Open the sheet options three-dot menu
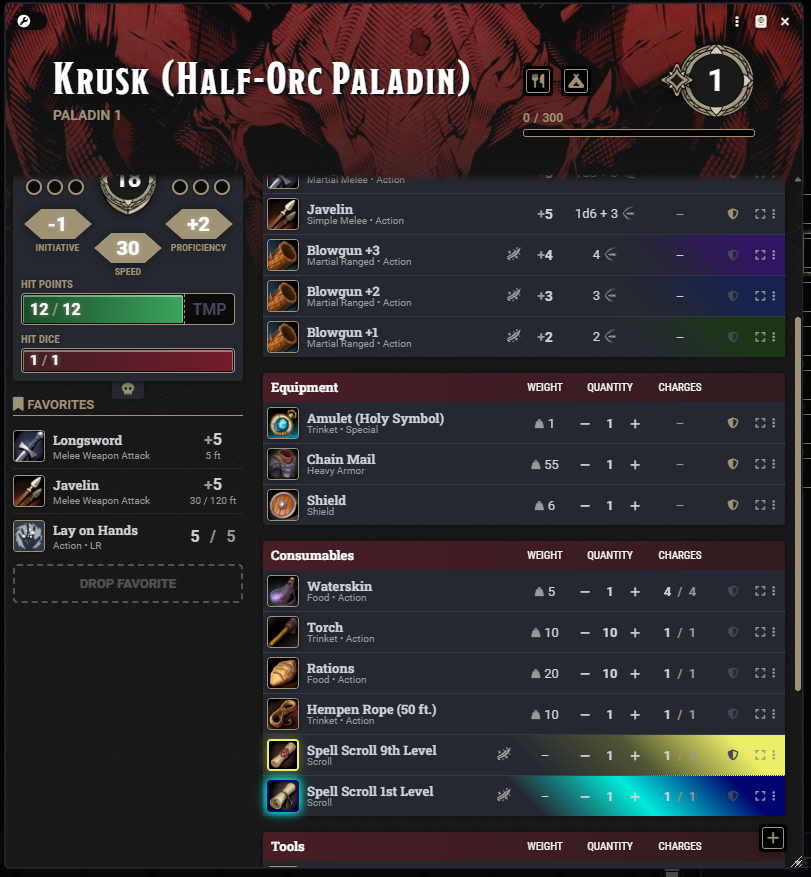811x877 pixels. pos(737,21)
